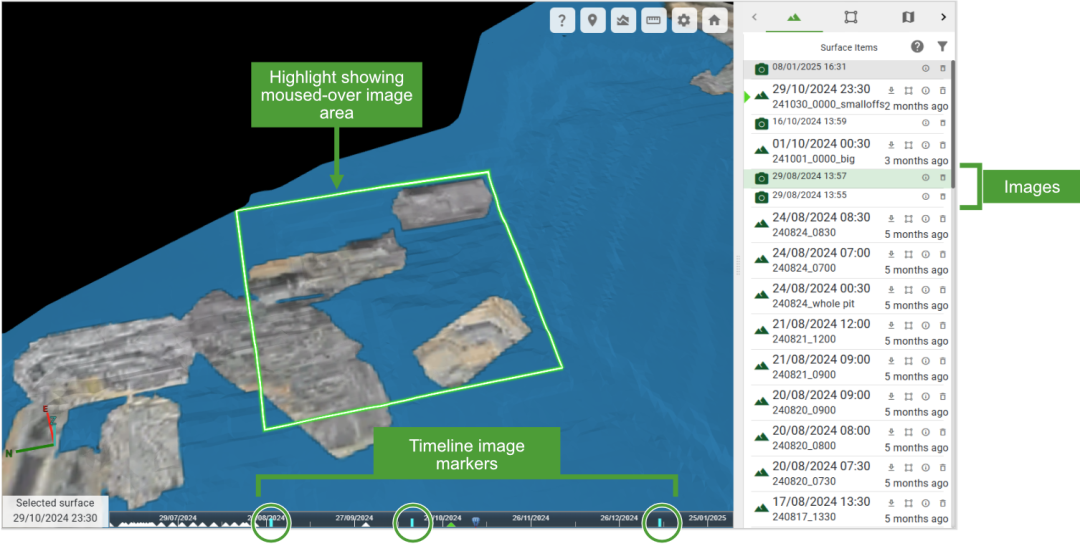The height and width of the screenshot is (546, 1080).
Task: Show more tabs with right chevron
Action: (x=944, y=17)
